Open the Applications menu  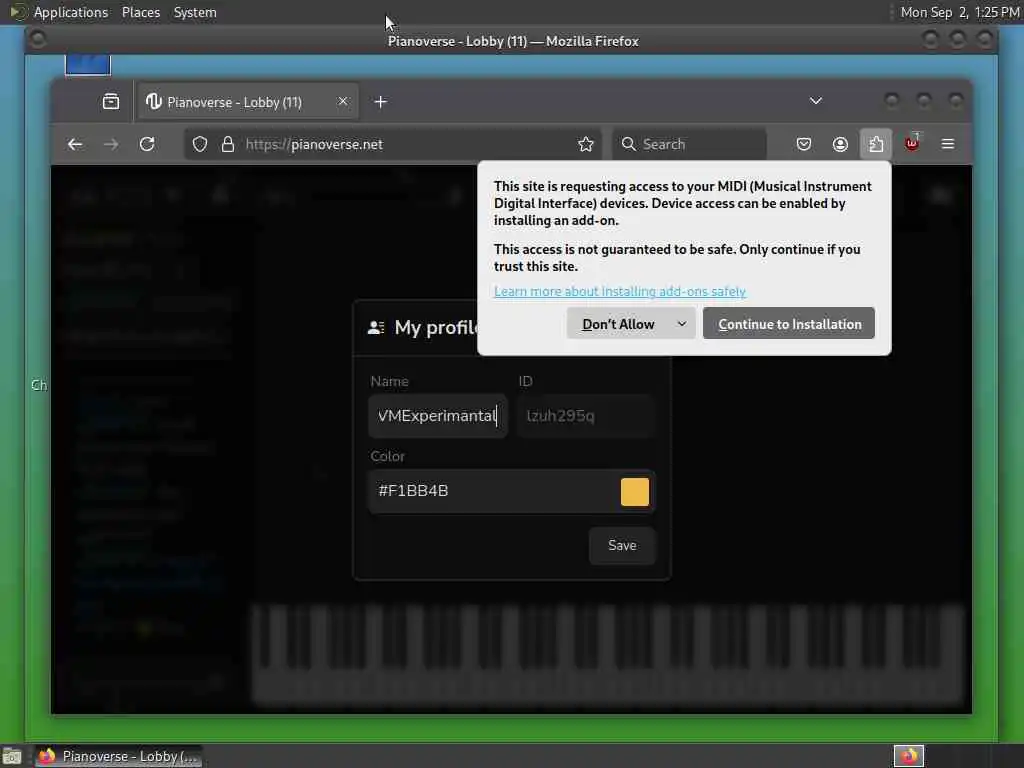(71, 12)
